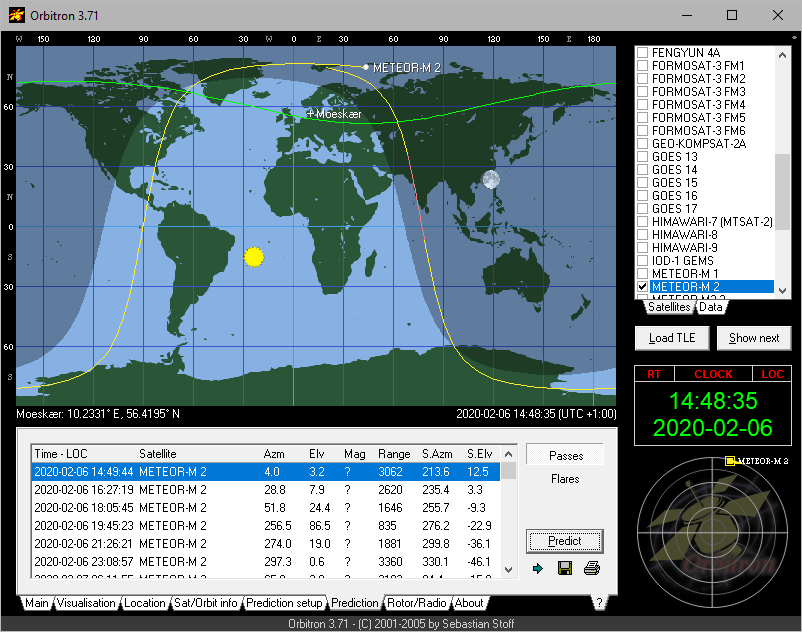Click the Predict button
Screen dimensions: 802x632
pyautogui.click(x=565, y=541)
